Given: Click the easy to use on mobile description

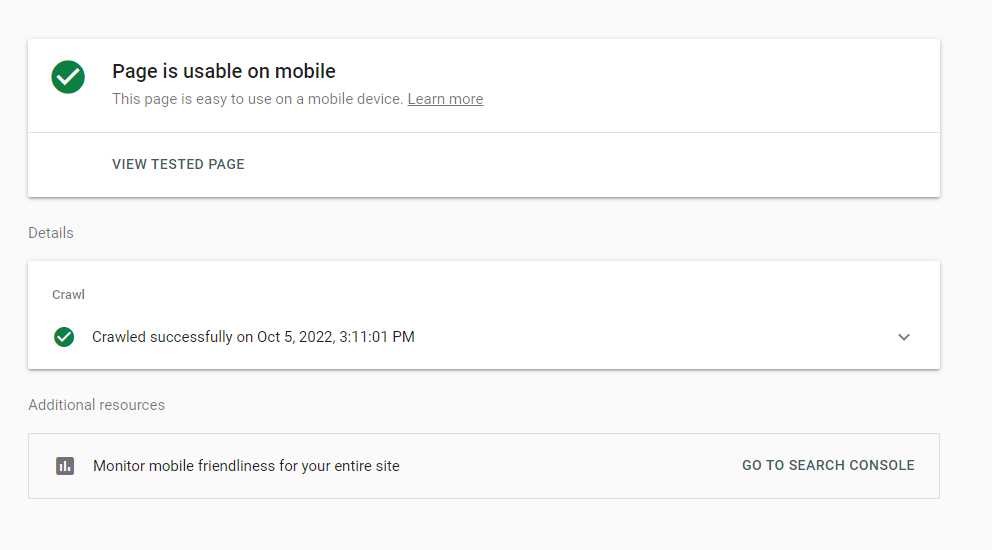Looking at the screenshot, I should [x=257, y=99].
